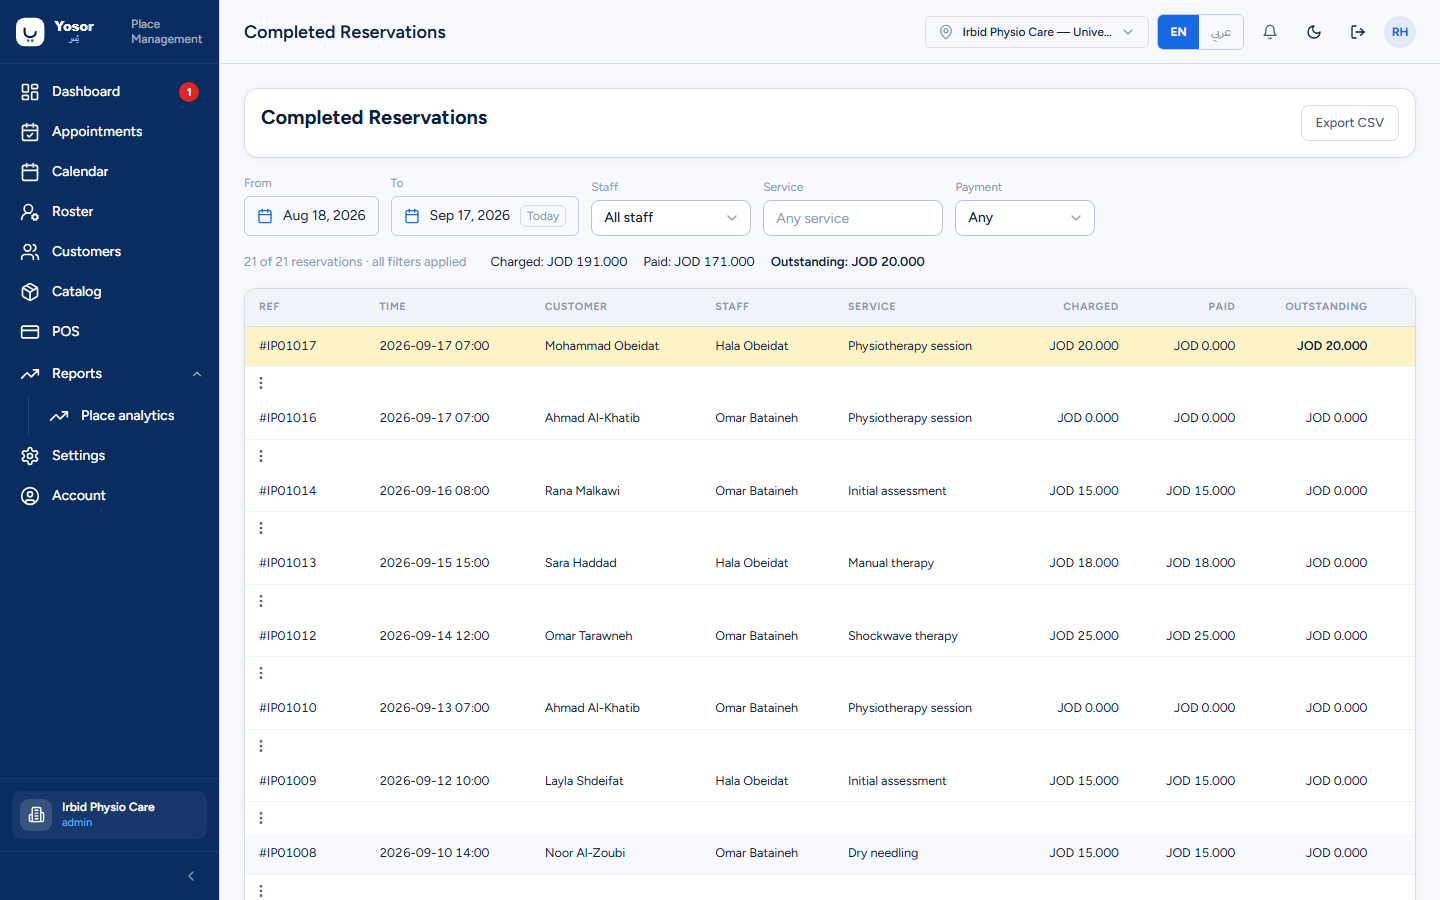Click Shockwave therapy service cell
Screen dimensions: 1440x900
pos(903,636)
